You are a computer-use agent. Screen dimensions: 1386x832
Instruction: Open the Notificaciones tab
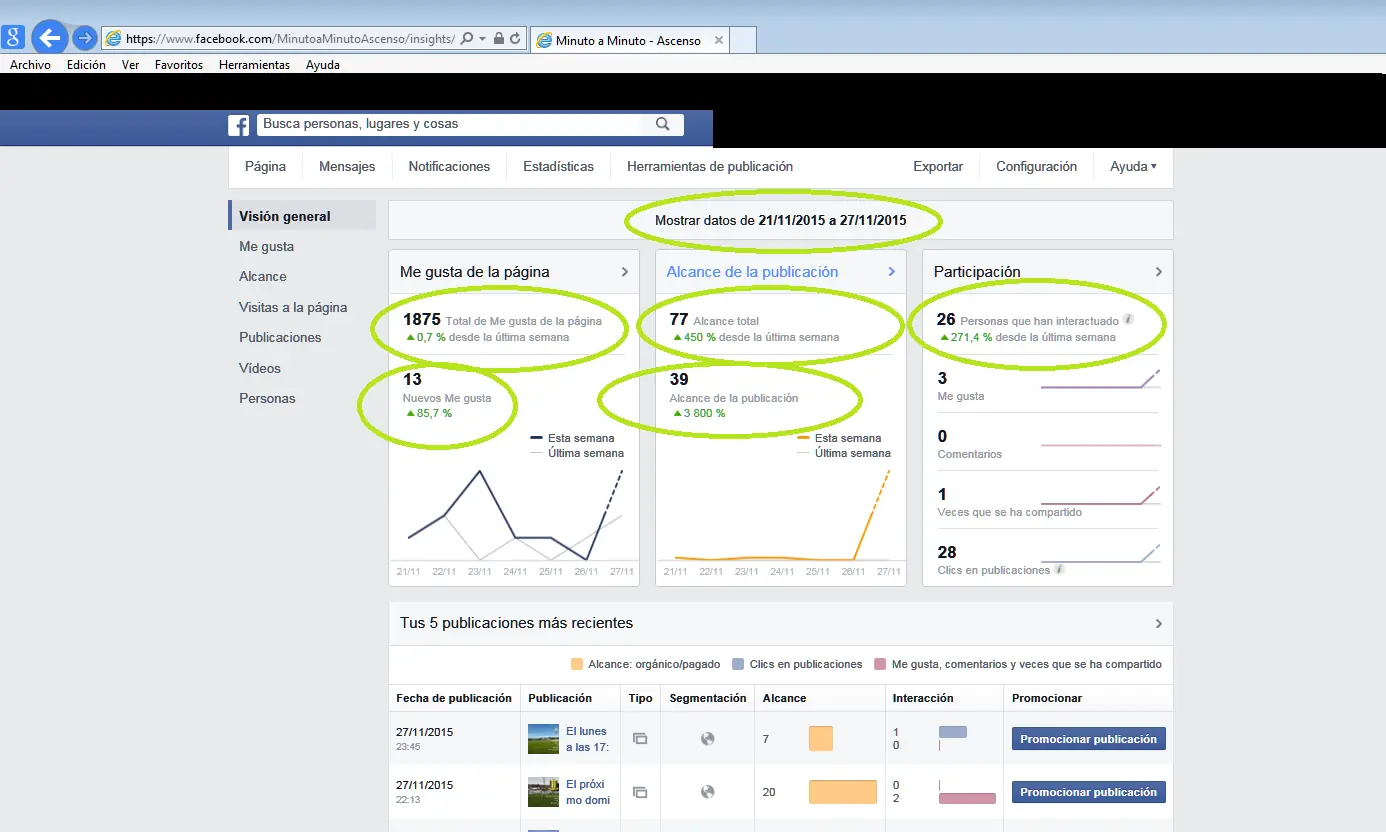pos(449,167)
